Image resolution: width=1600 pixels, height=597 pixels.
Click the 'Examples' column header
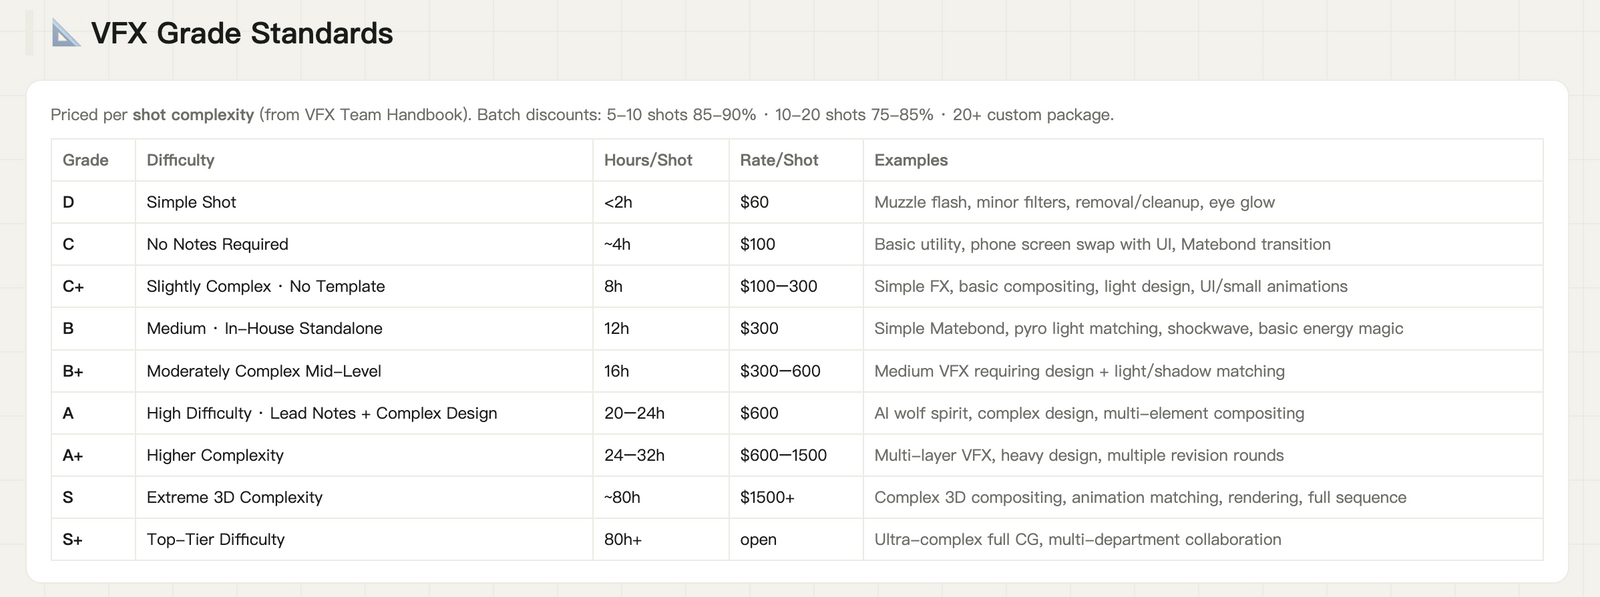[x=1203, y=160]
